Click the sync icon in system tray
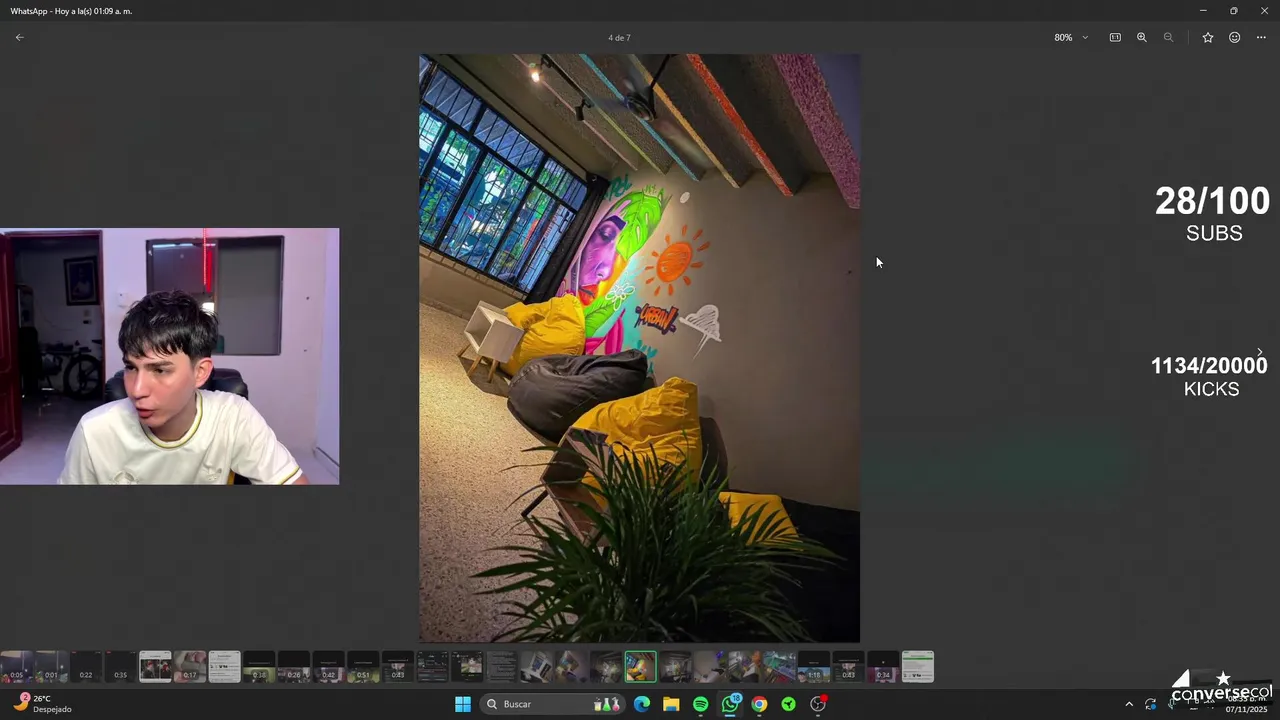This screenshot has width=1280, height=720. point(1151,704)
